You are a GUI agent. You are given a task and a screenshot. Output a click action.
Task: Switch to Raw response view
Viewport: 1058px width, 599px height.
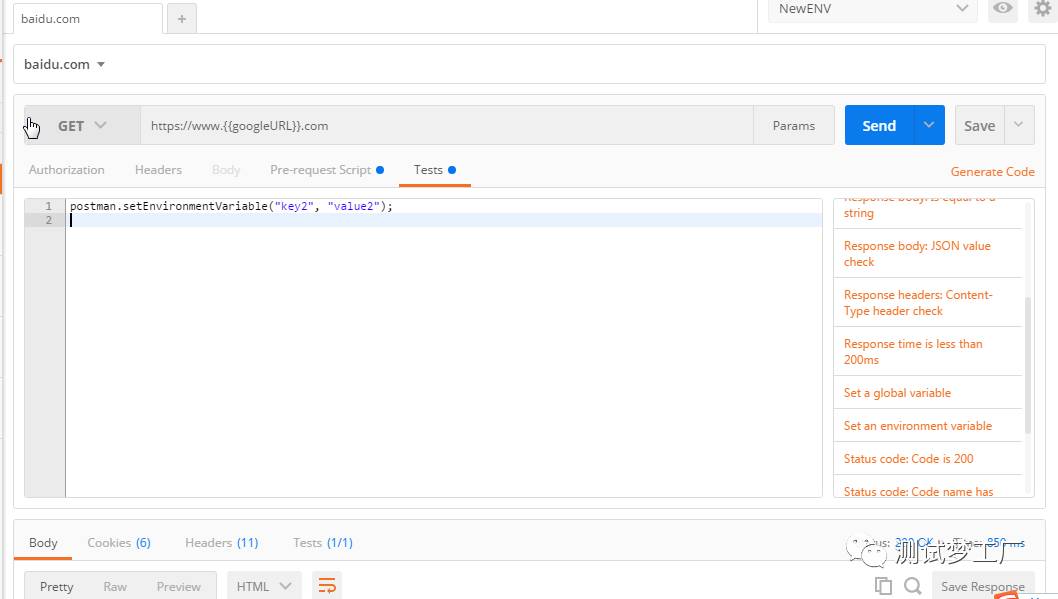tap(115, 587)
